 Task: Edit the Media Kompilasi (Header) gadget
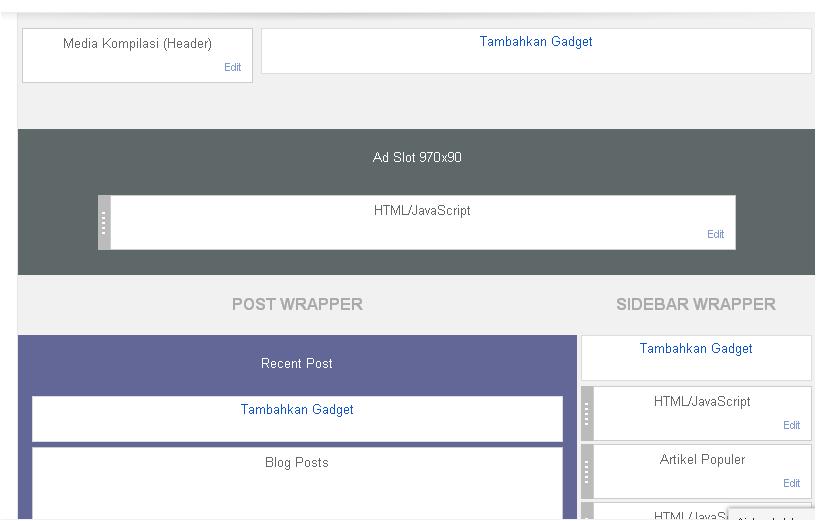232,68
